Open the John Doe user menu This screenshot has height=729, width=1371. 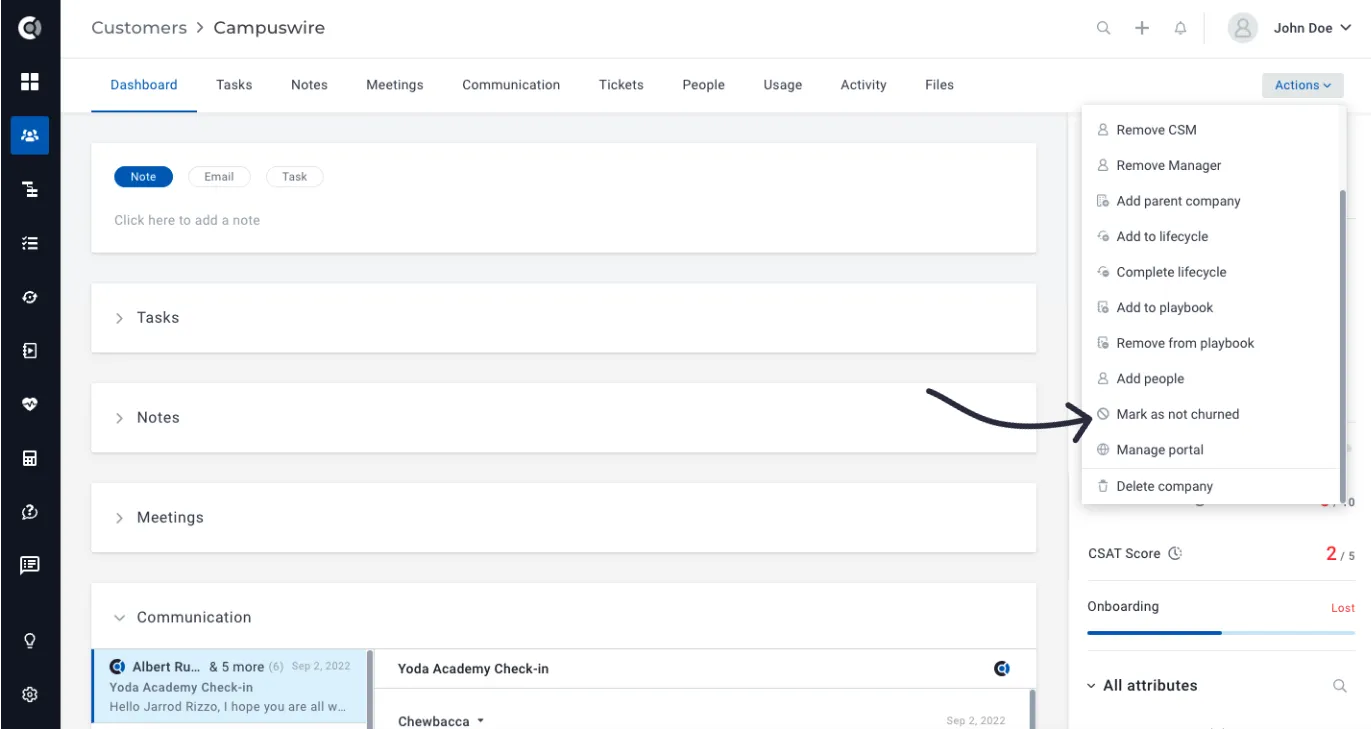point(1312,28)
